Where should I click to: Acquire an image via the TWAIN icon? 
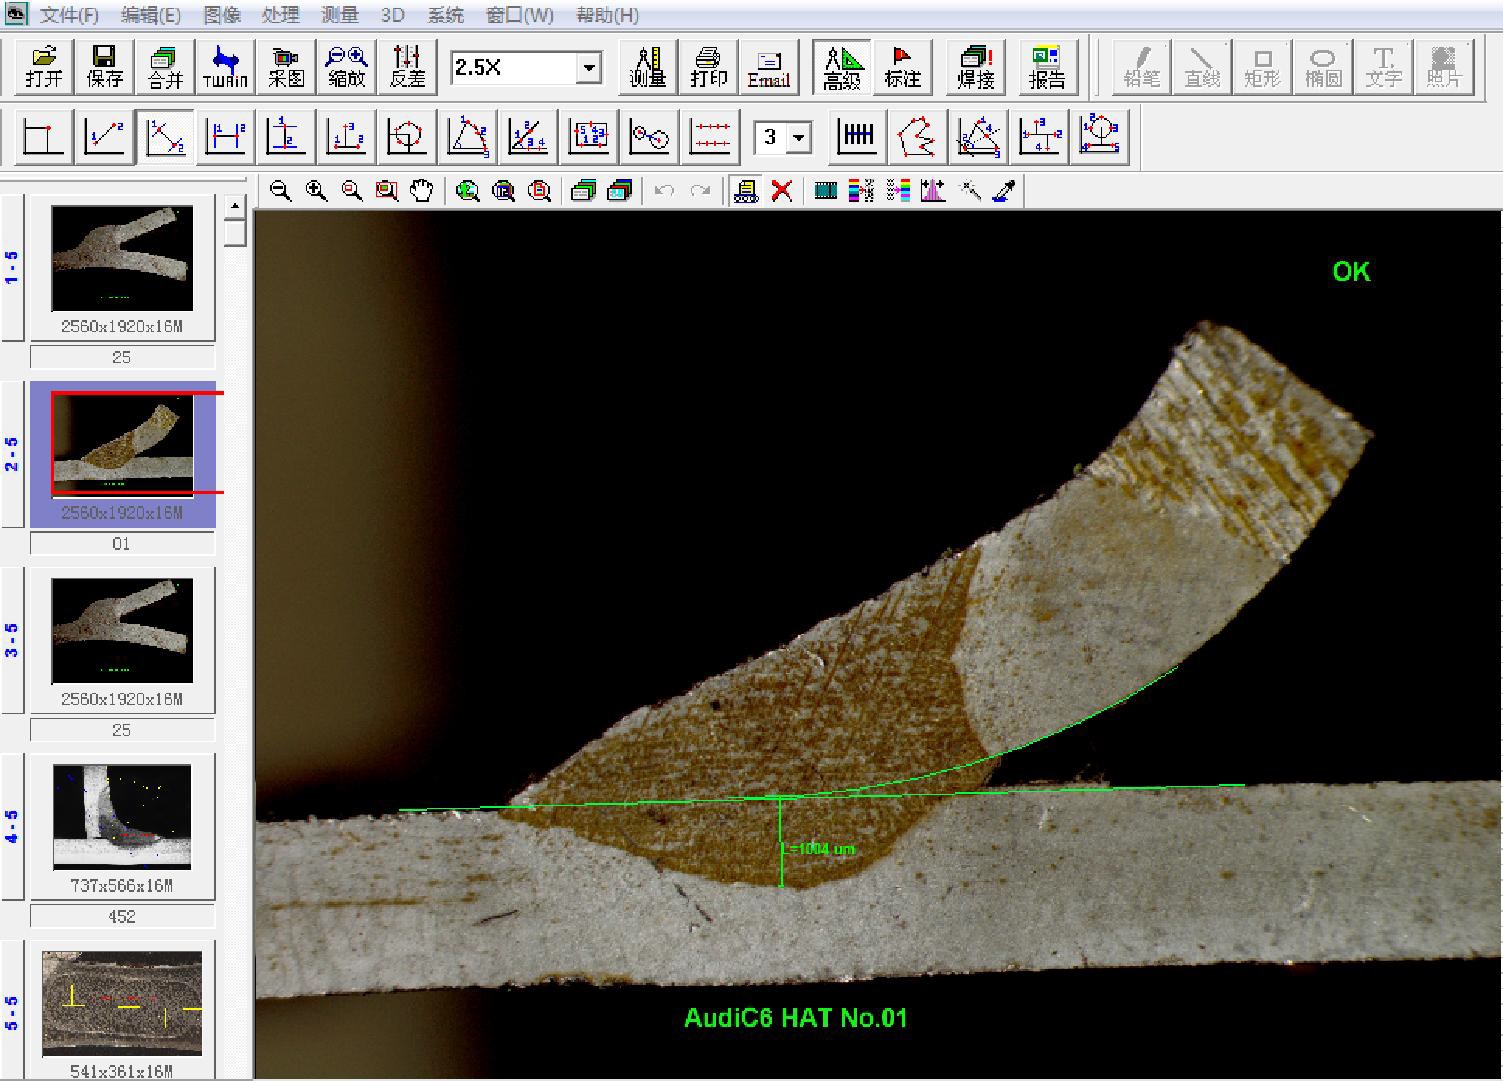(x=225, y=67)
